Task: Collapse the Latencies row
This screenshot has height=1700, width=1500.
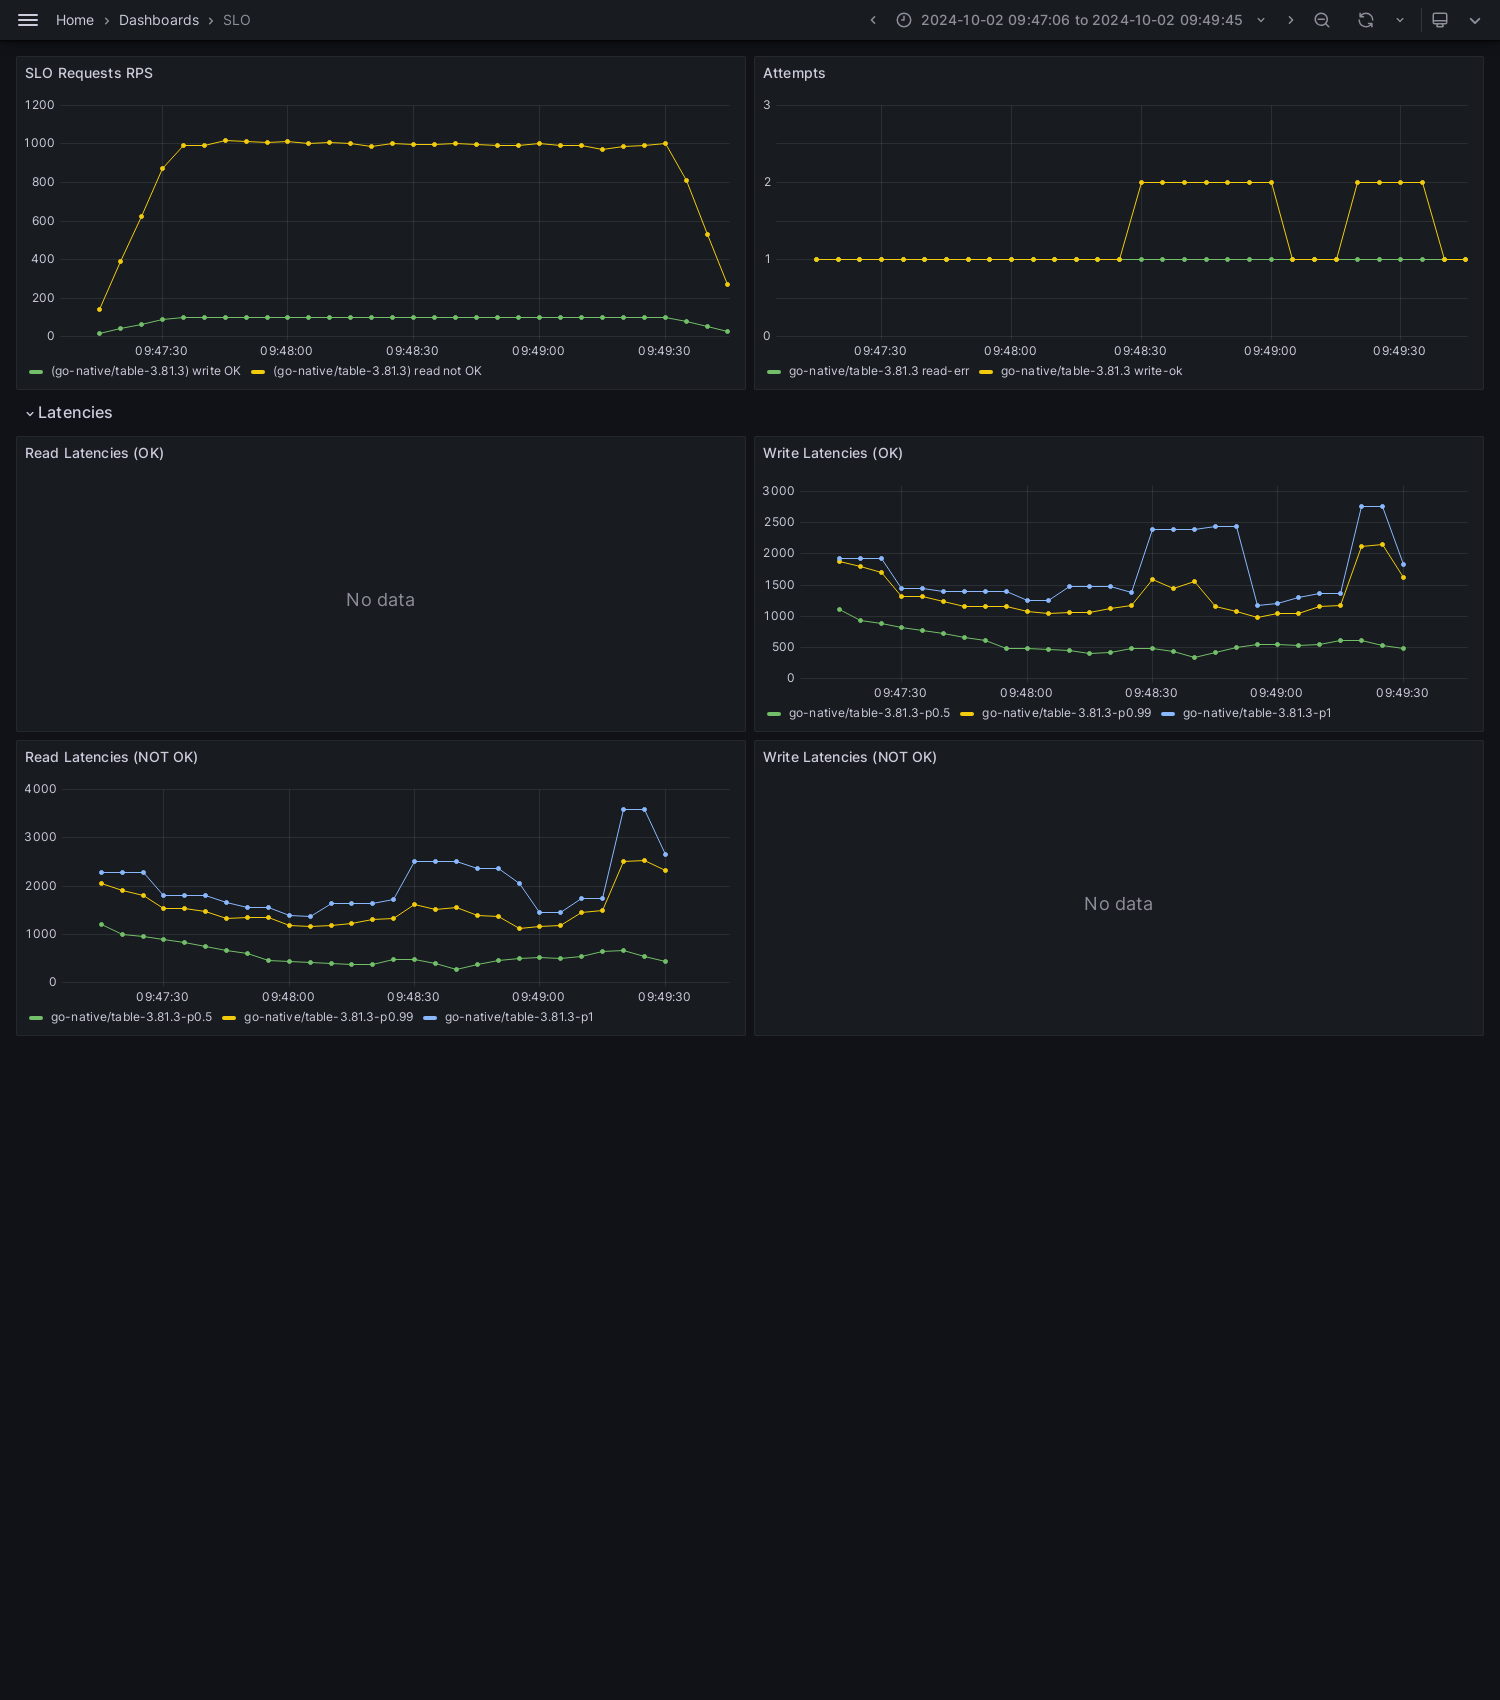Action: click(x=69, y=413)
